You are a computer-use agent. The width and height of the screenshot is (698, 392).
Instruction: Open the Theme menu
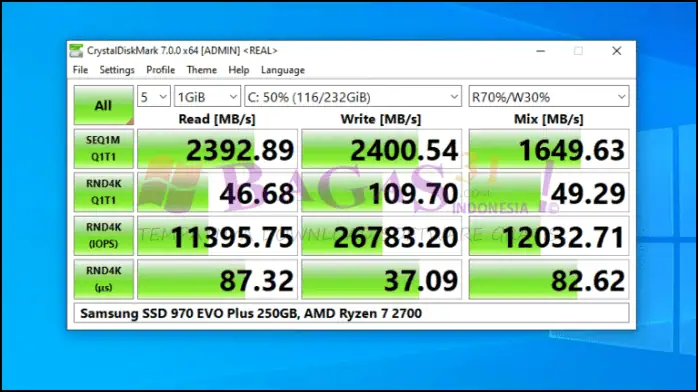click(x=201, y=70)
